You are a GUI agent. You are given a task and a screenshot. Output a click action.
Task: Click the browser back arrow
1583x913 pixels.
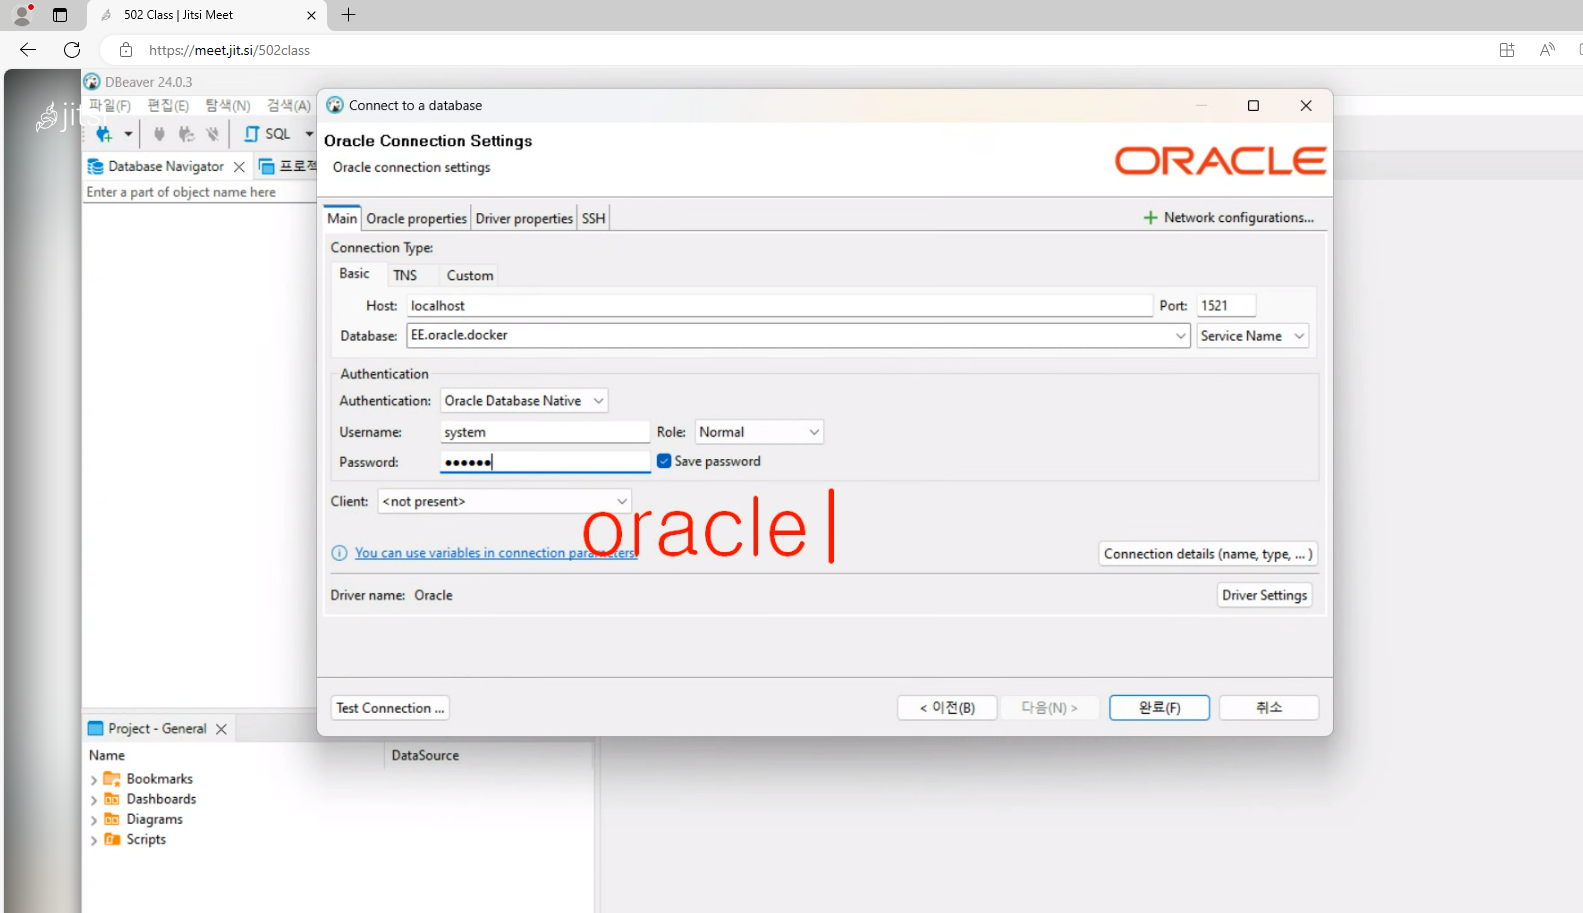tap(28, 50)
